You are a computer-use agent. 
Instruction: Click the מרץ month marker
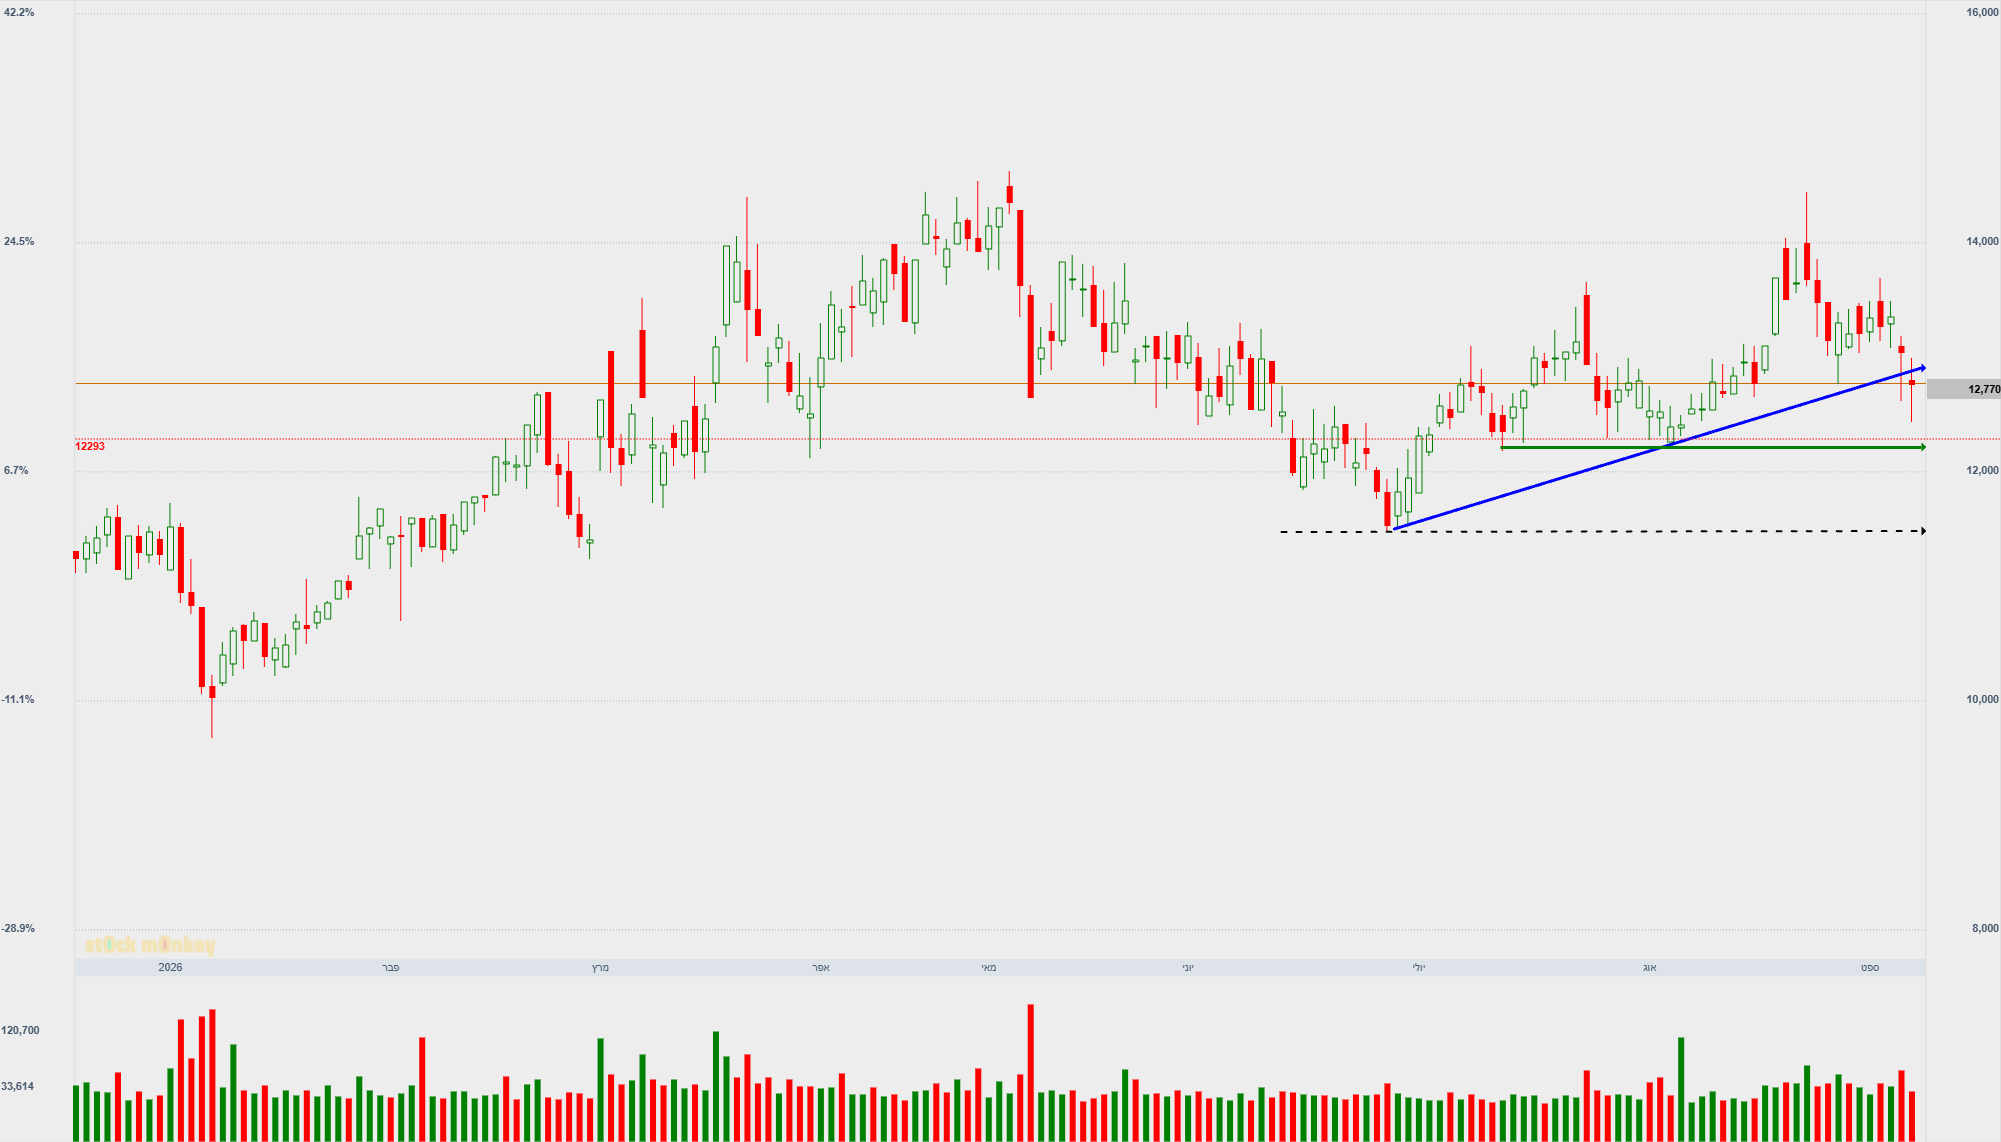(x=600, y=967)
